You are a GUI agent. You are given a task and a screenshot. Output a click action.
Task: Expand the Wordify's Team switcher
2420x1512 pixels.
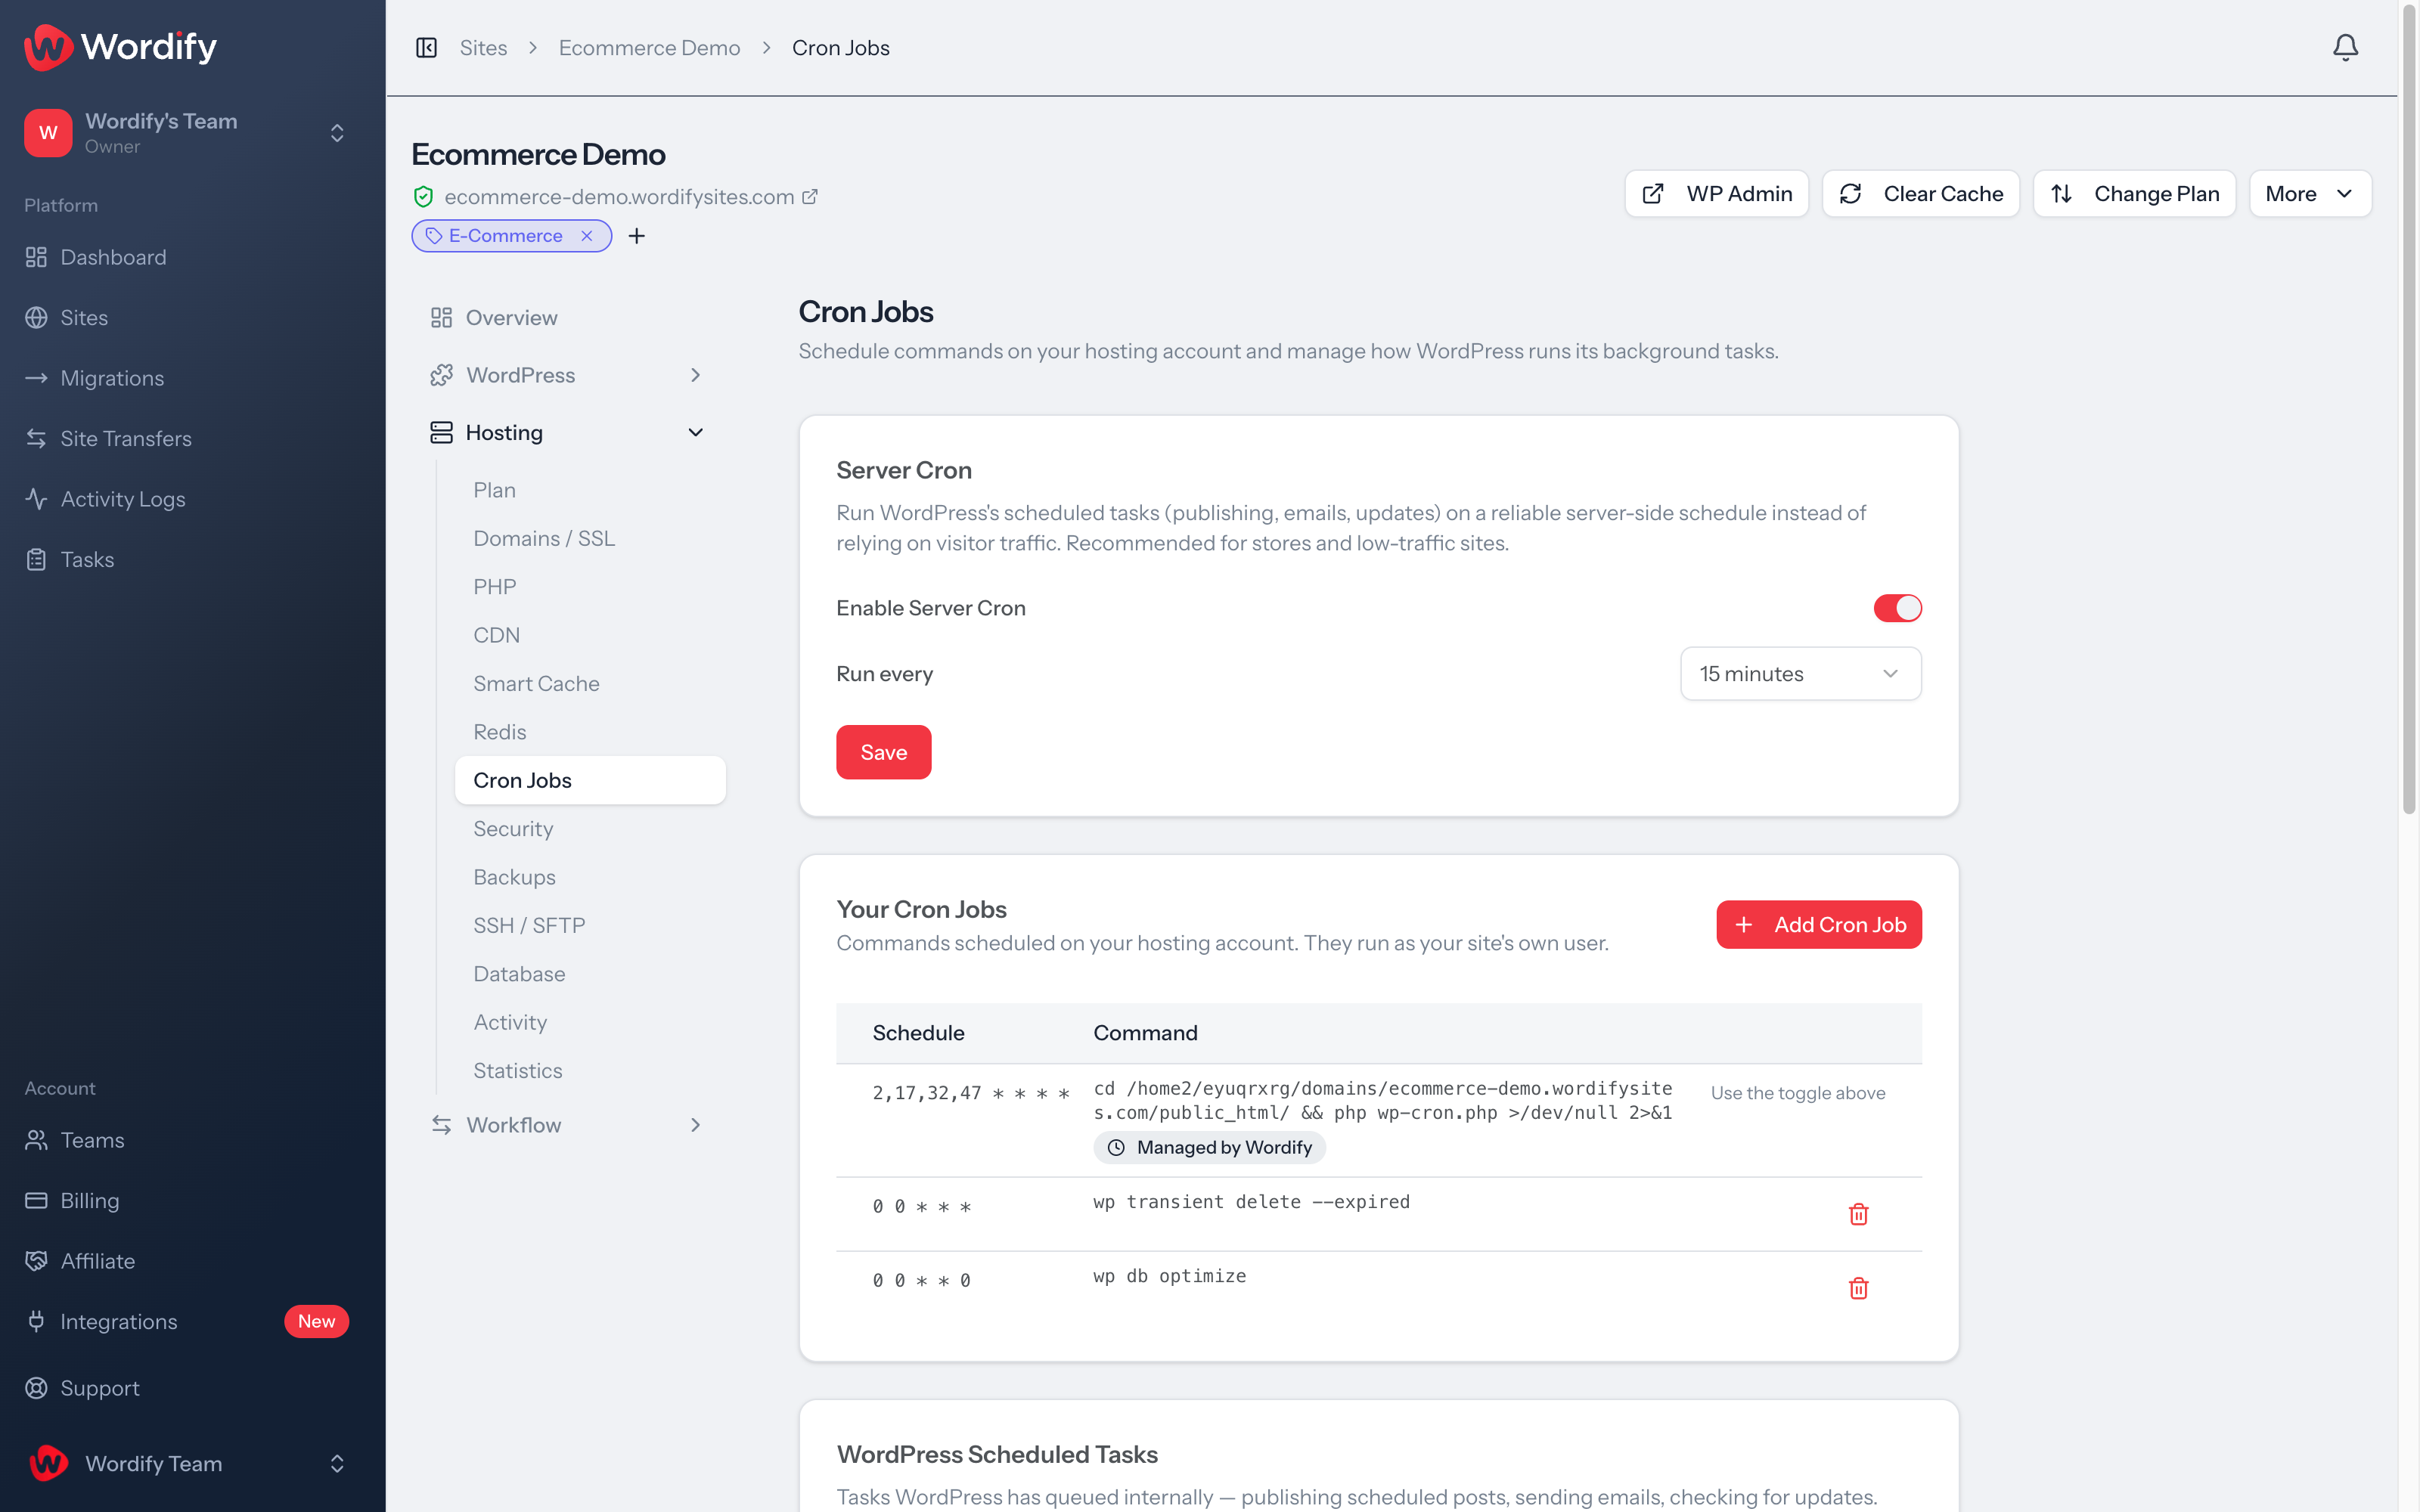point(337,133)
